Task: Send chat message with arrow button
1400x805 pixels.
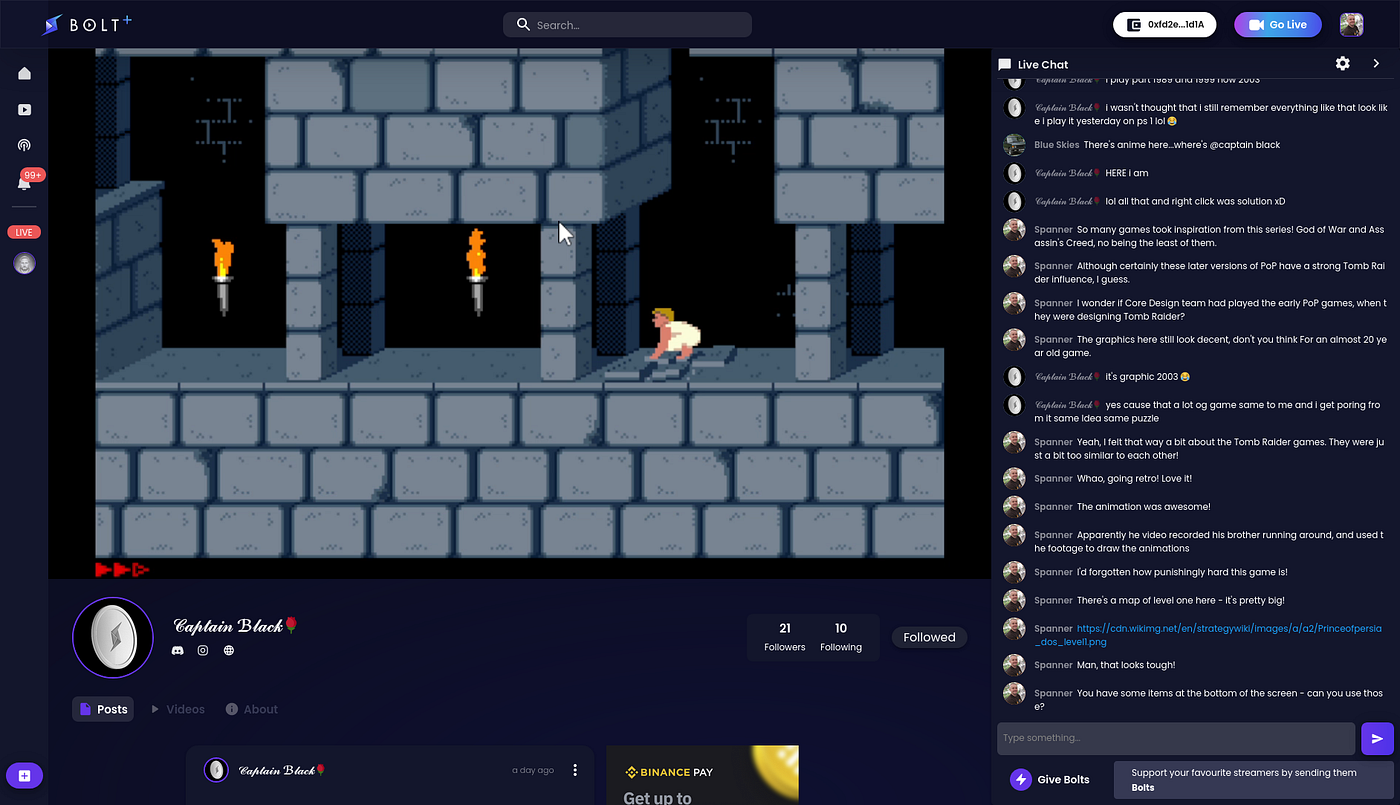Action: coord(1377,738)
